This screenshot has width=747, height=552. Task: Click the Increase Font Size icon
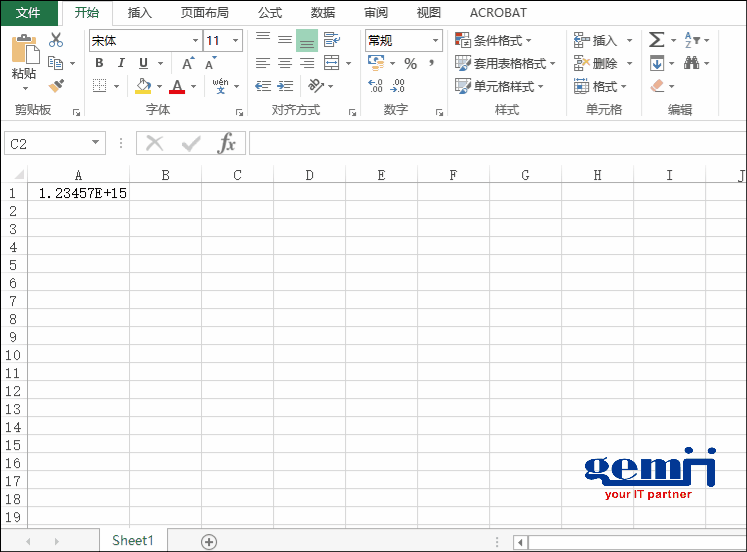pyautogui.click(x=187, y=63)
